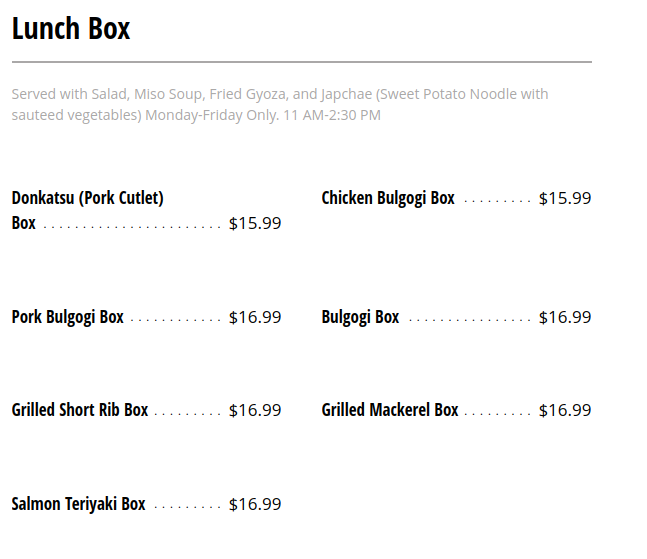Click the Salmon Teriyaki Box $16.99 price
Viewport: 647px width, 559px height.
[x=255, y=504]
